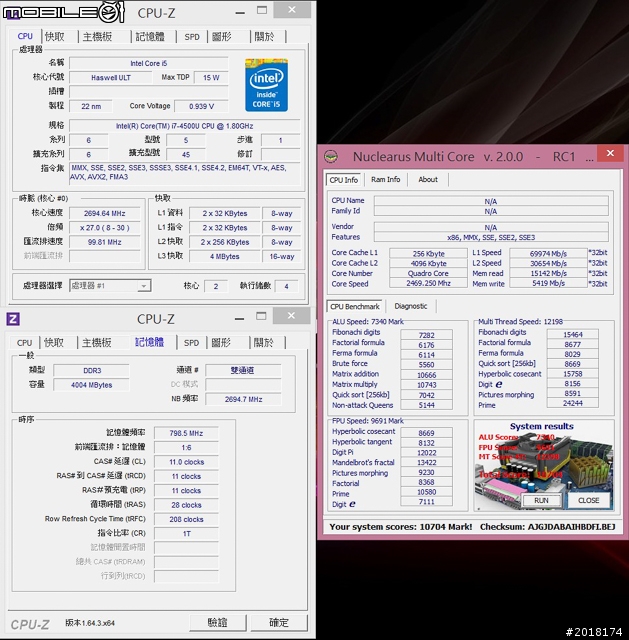The width and height of the screenshot is (629, 640).
Task: Open 快取 tab in lower CPU-Z window
Action: 54,343
